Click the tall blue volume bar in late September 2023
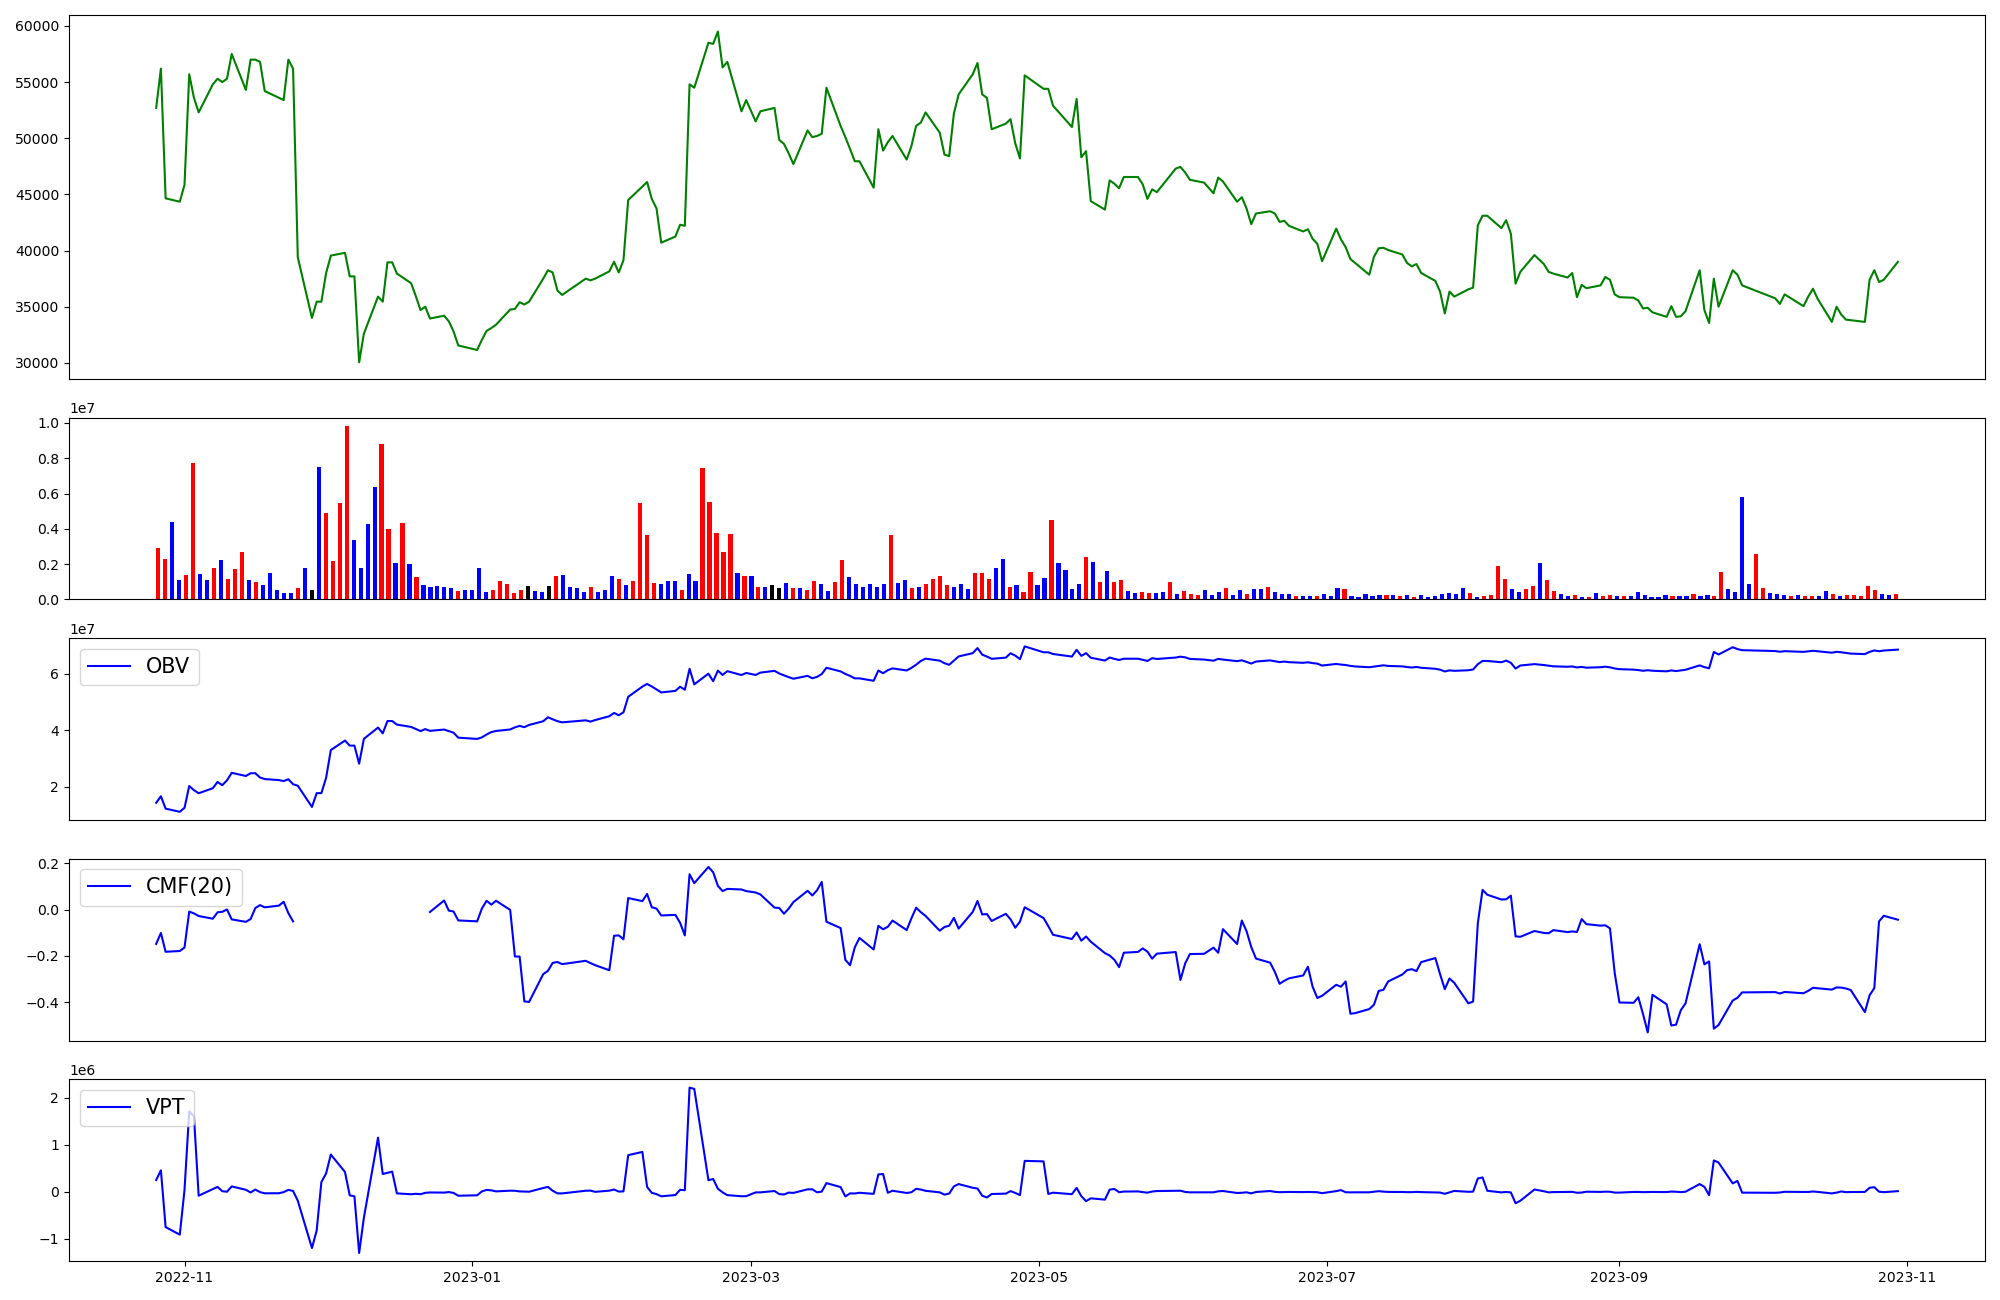Screen dimensions: 2000x1300 (x=1741, y=547)
